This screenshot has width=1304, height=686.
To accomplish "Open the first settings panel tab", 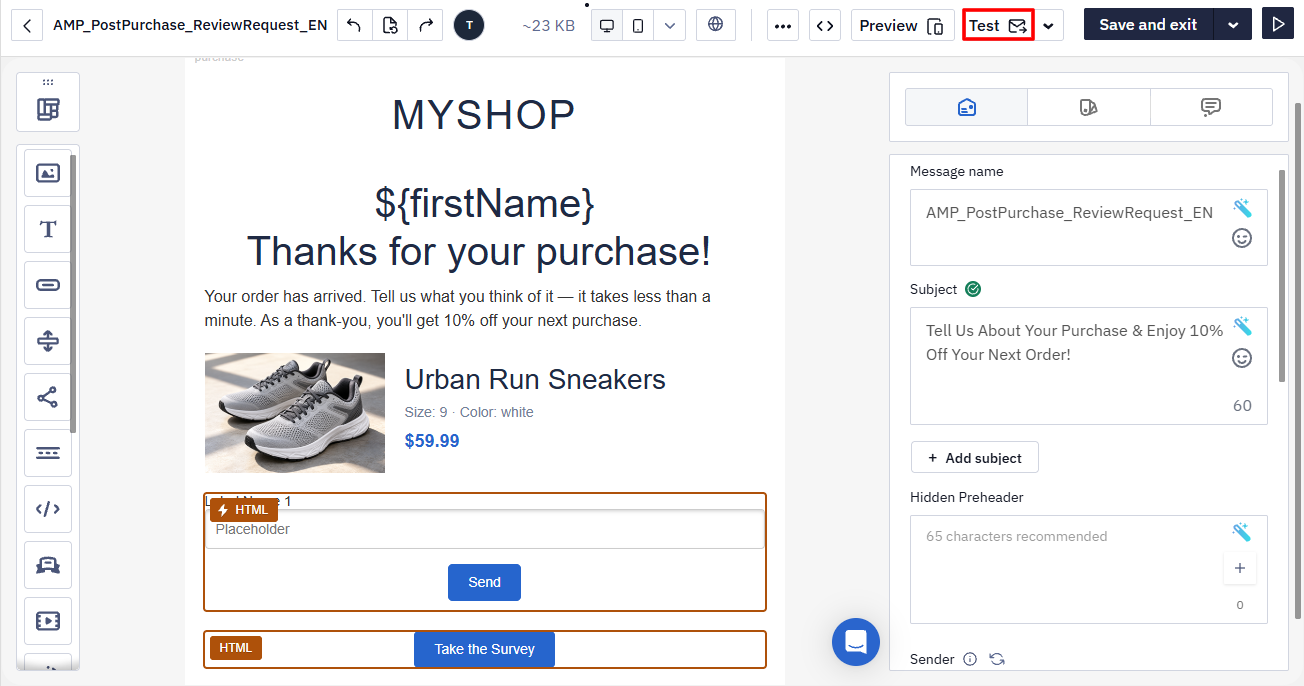I will click(966, 107).
